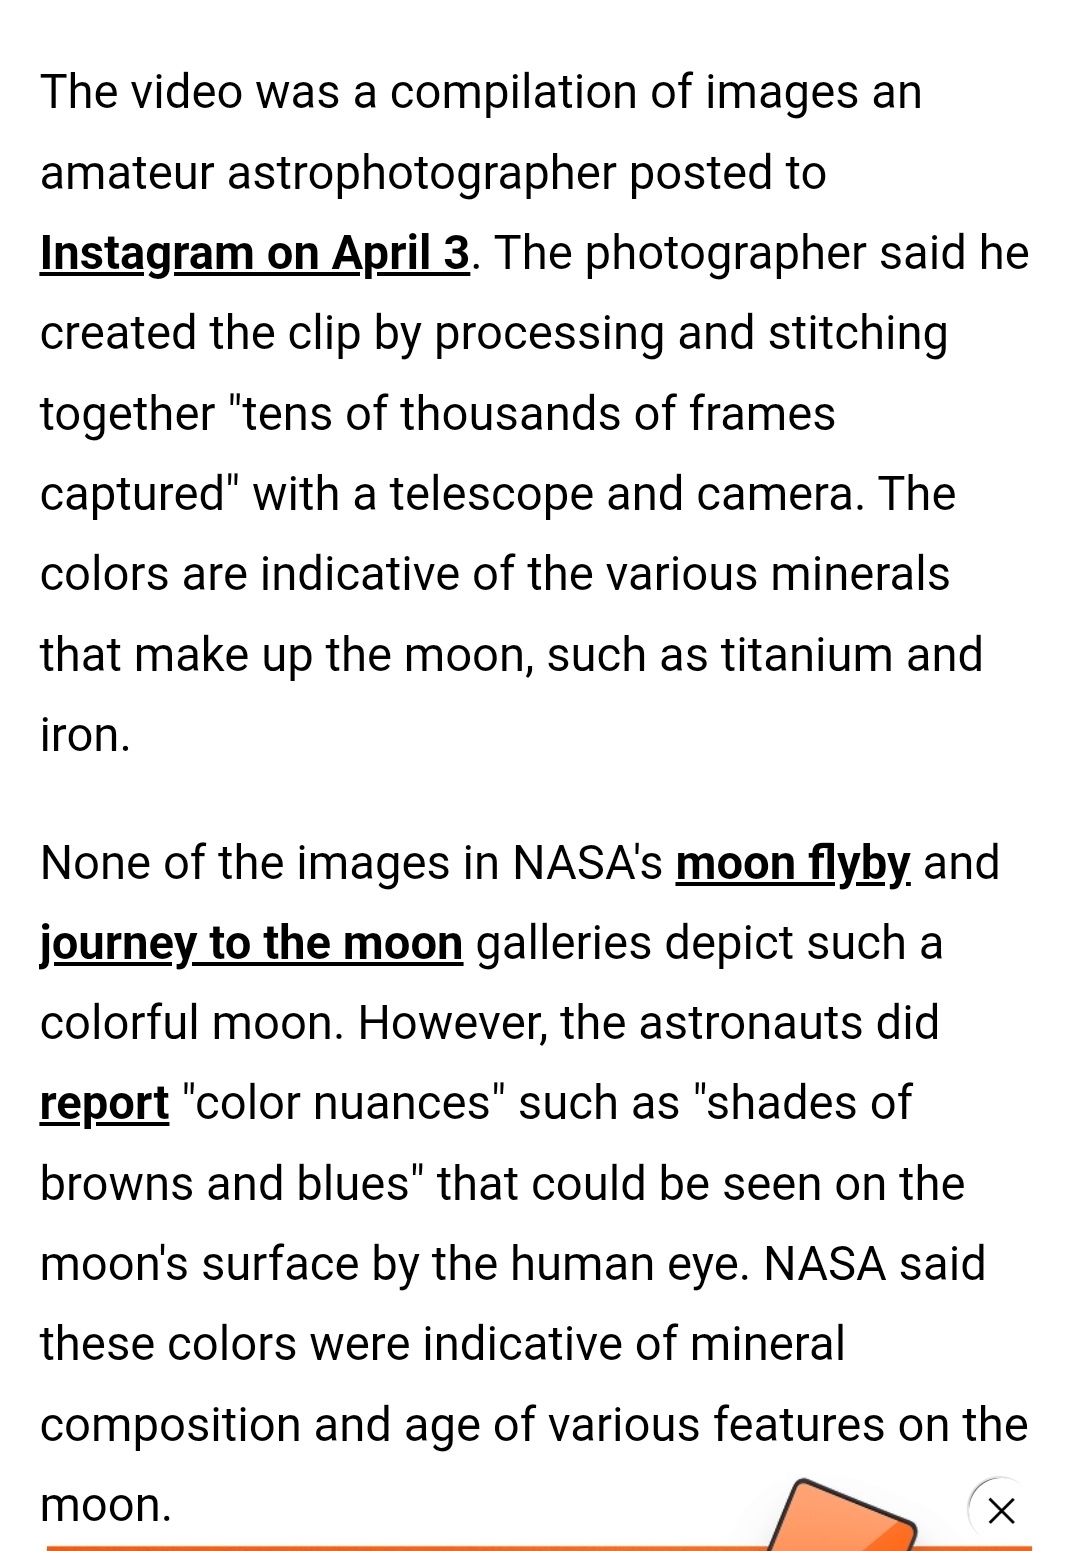Tap the phrase 'shades of' in second paragraph
The image size is (1080, 1551).
coord(810,1104)
